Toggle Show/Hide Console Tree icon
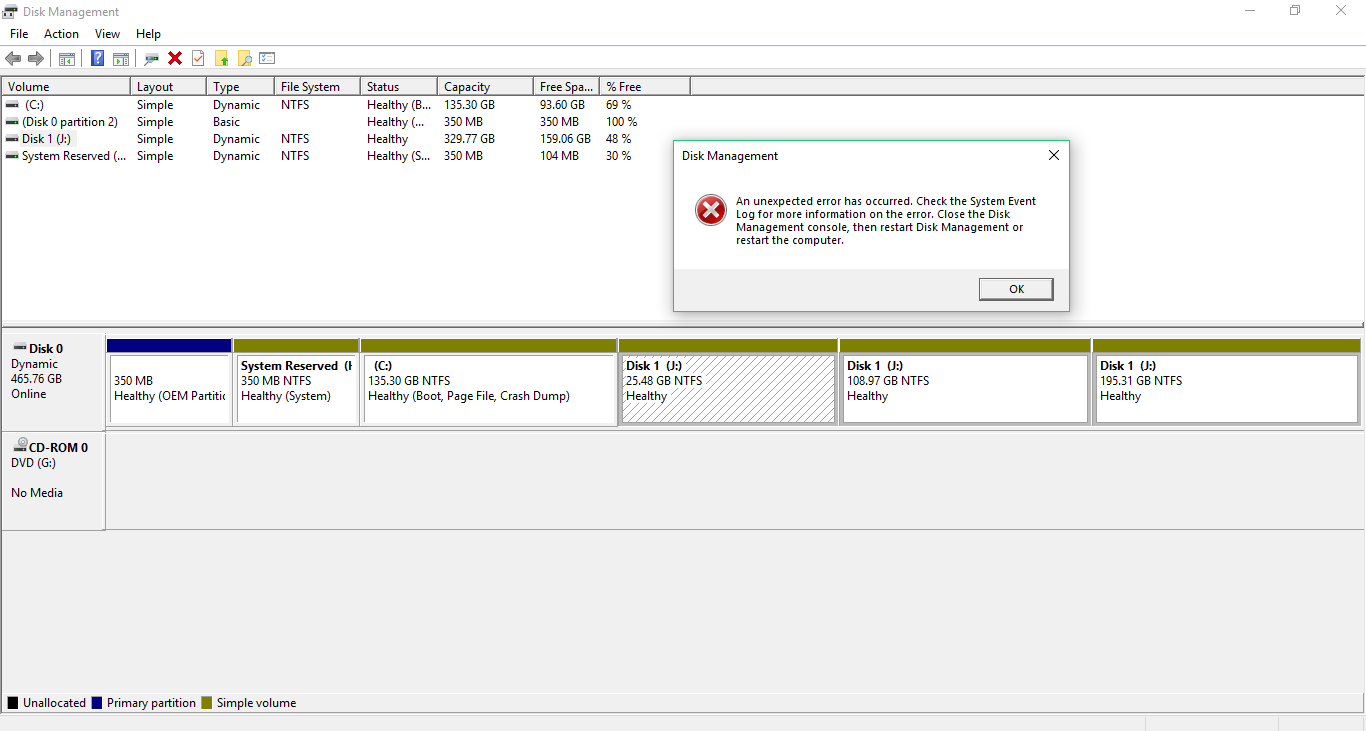1366x731 pixels. point(67,58)
